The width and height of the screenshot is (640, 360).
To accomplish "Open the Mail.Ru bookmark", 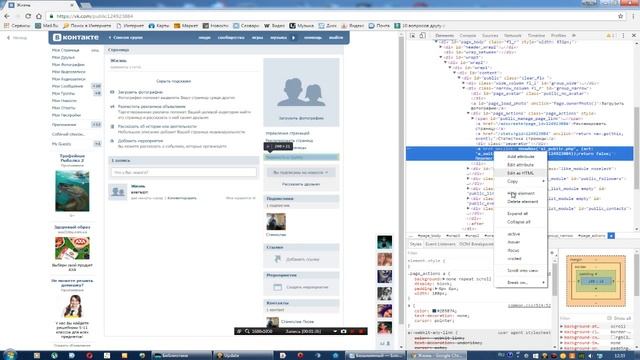I will point(47,25).
